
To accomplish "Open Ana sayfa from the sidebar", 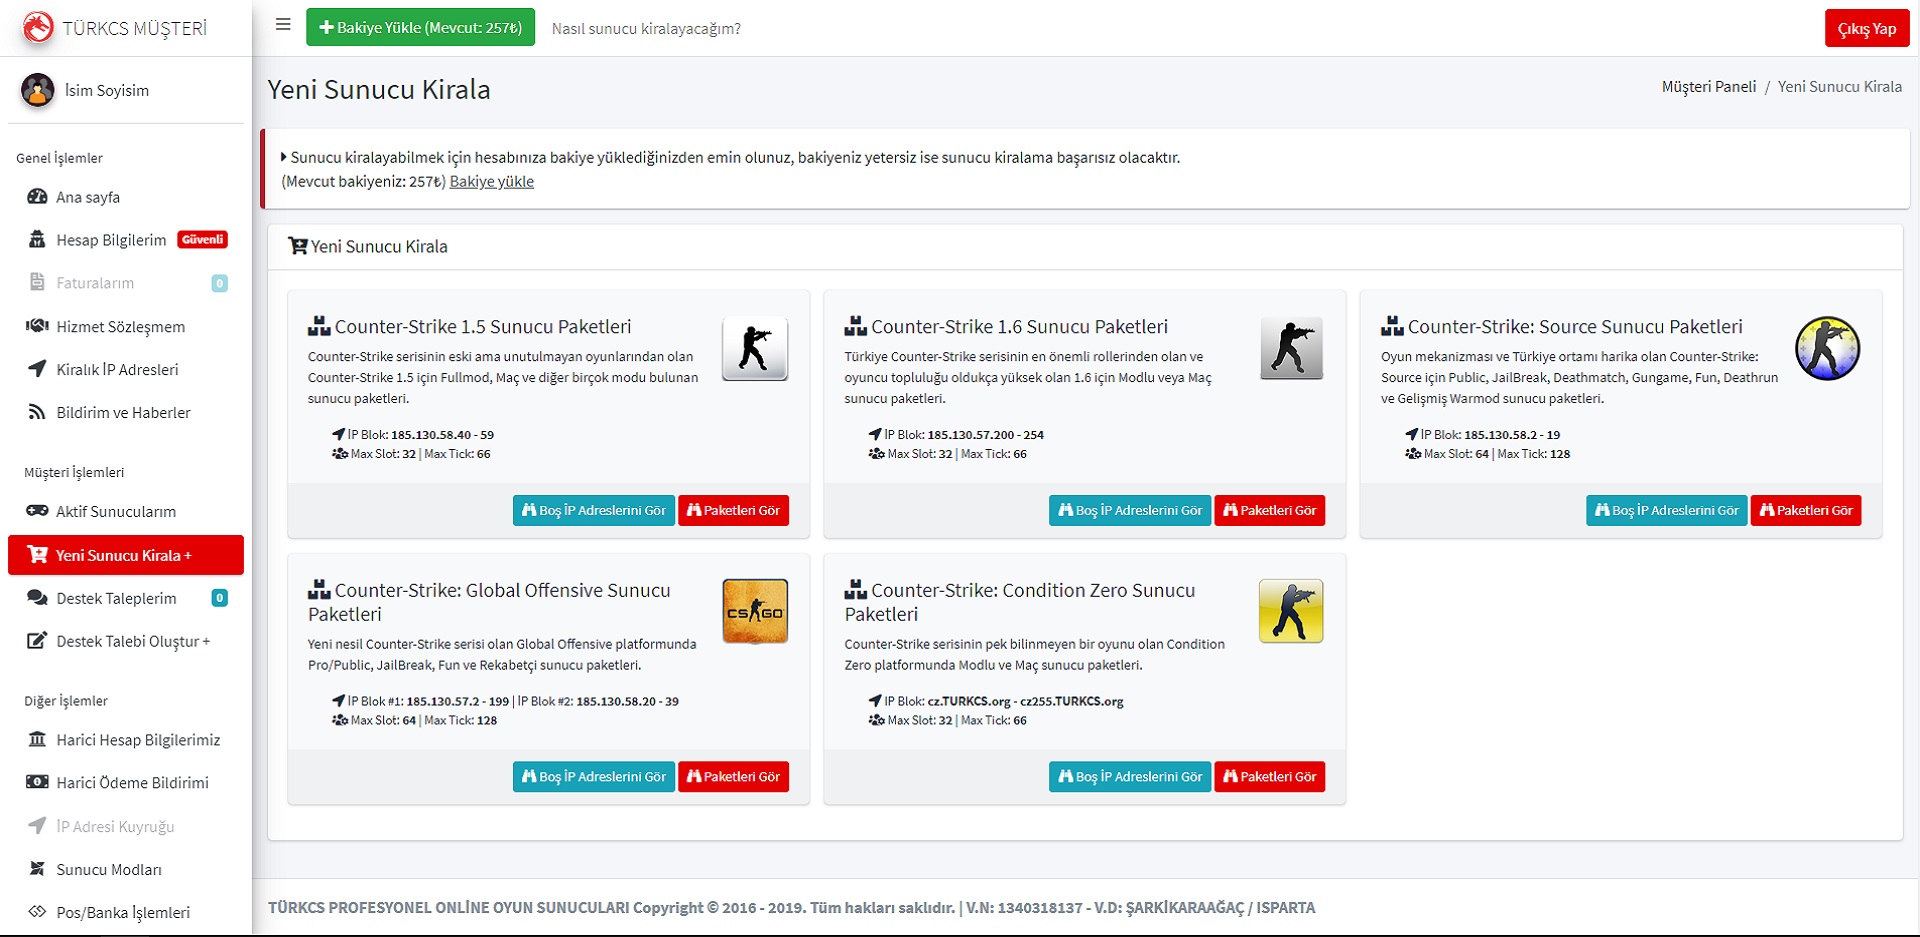I will (x=88, y=197).
